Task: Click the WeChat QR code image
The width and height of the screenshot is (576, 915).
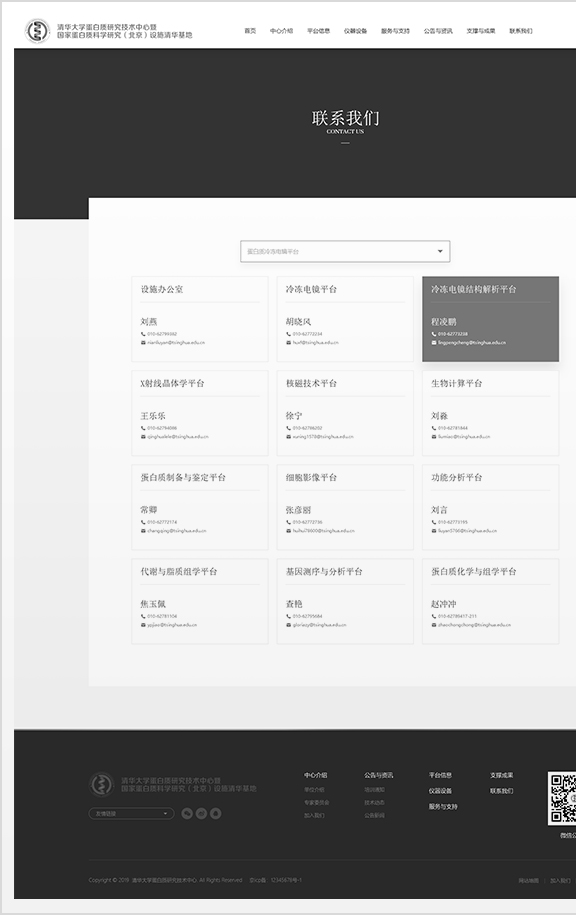Action: coord(562,798)
